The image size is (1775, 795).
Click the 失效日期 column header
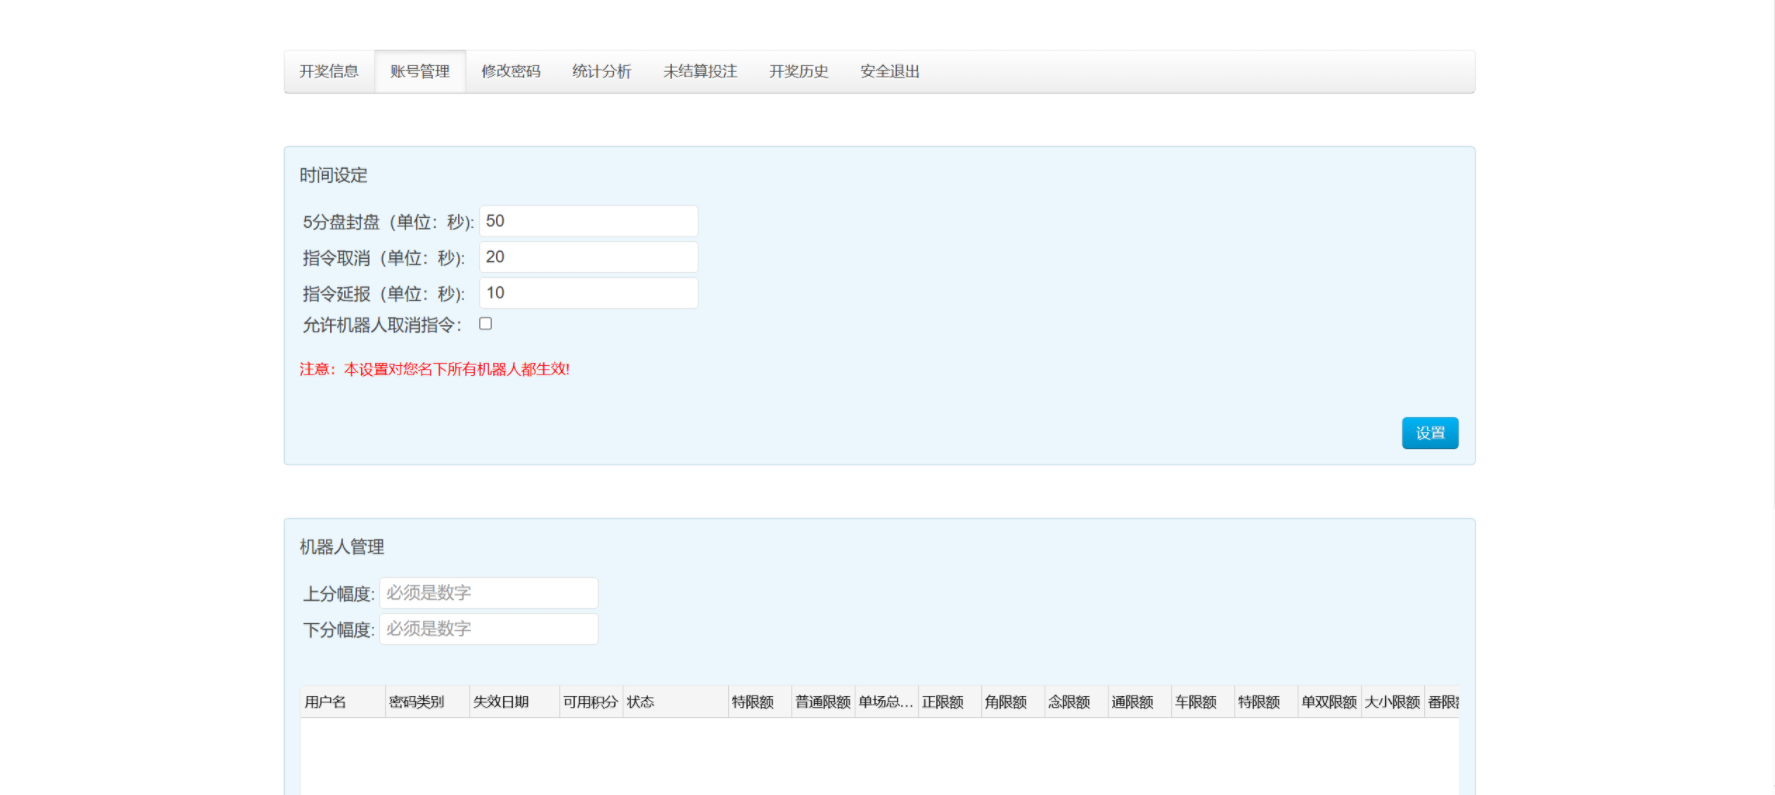click(512, 702)
